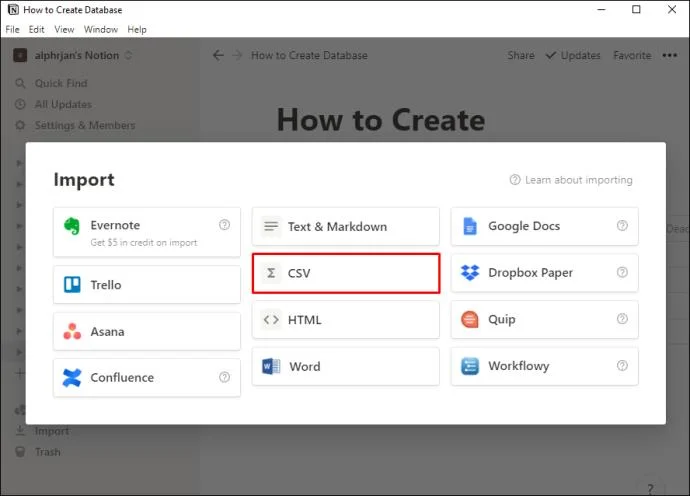Click the Dropbox Paper icon

470,273
